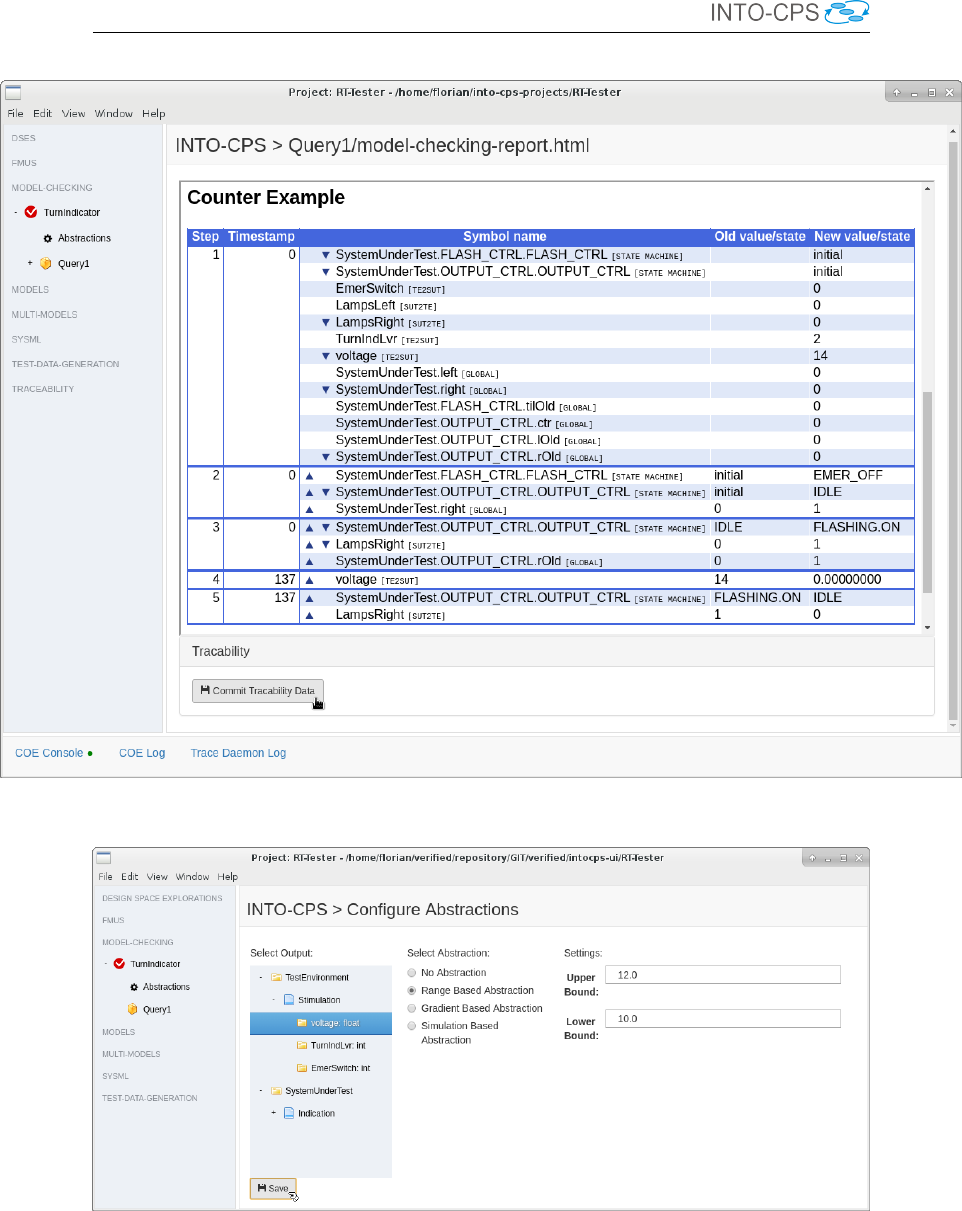Click TurnIndicator red check icon in report window
The height and width of the screenshot is (1211, 962).
coord(31,212)
